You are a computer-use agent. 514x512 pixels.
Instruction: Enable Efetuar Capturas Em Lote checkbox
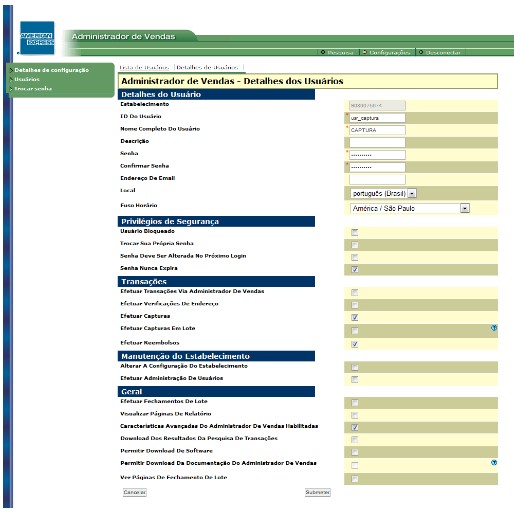(355, 331)
